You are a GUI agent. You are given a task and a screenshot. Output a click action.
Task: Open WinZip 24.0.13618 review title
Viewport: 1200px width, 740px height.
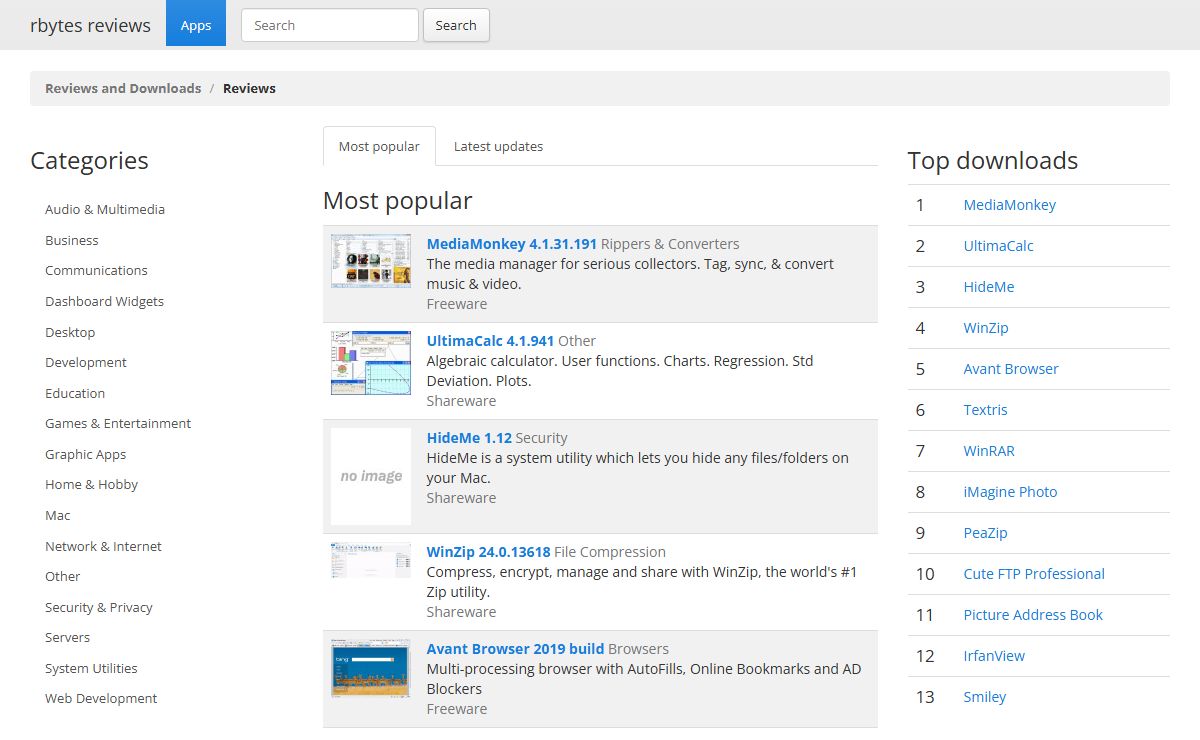pos(488,552)
